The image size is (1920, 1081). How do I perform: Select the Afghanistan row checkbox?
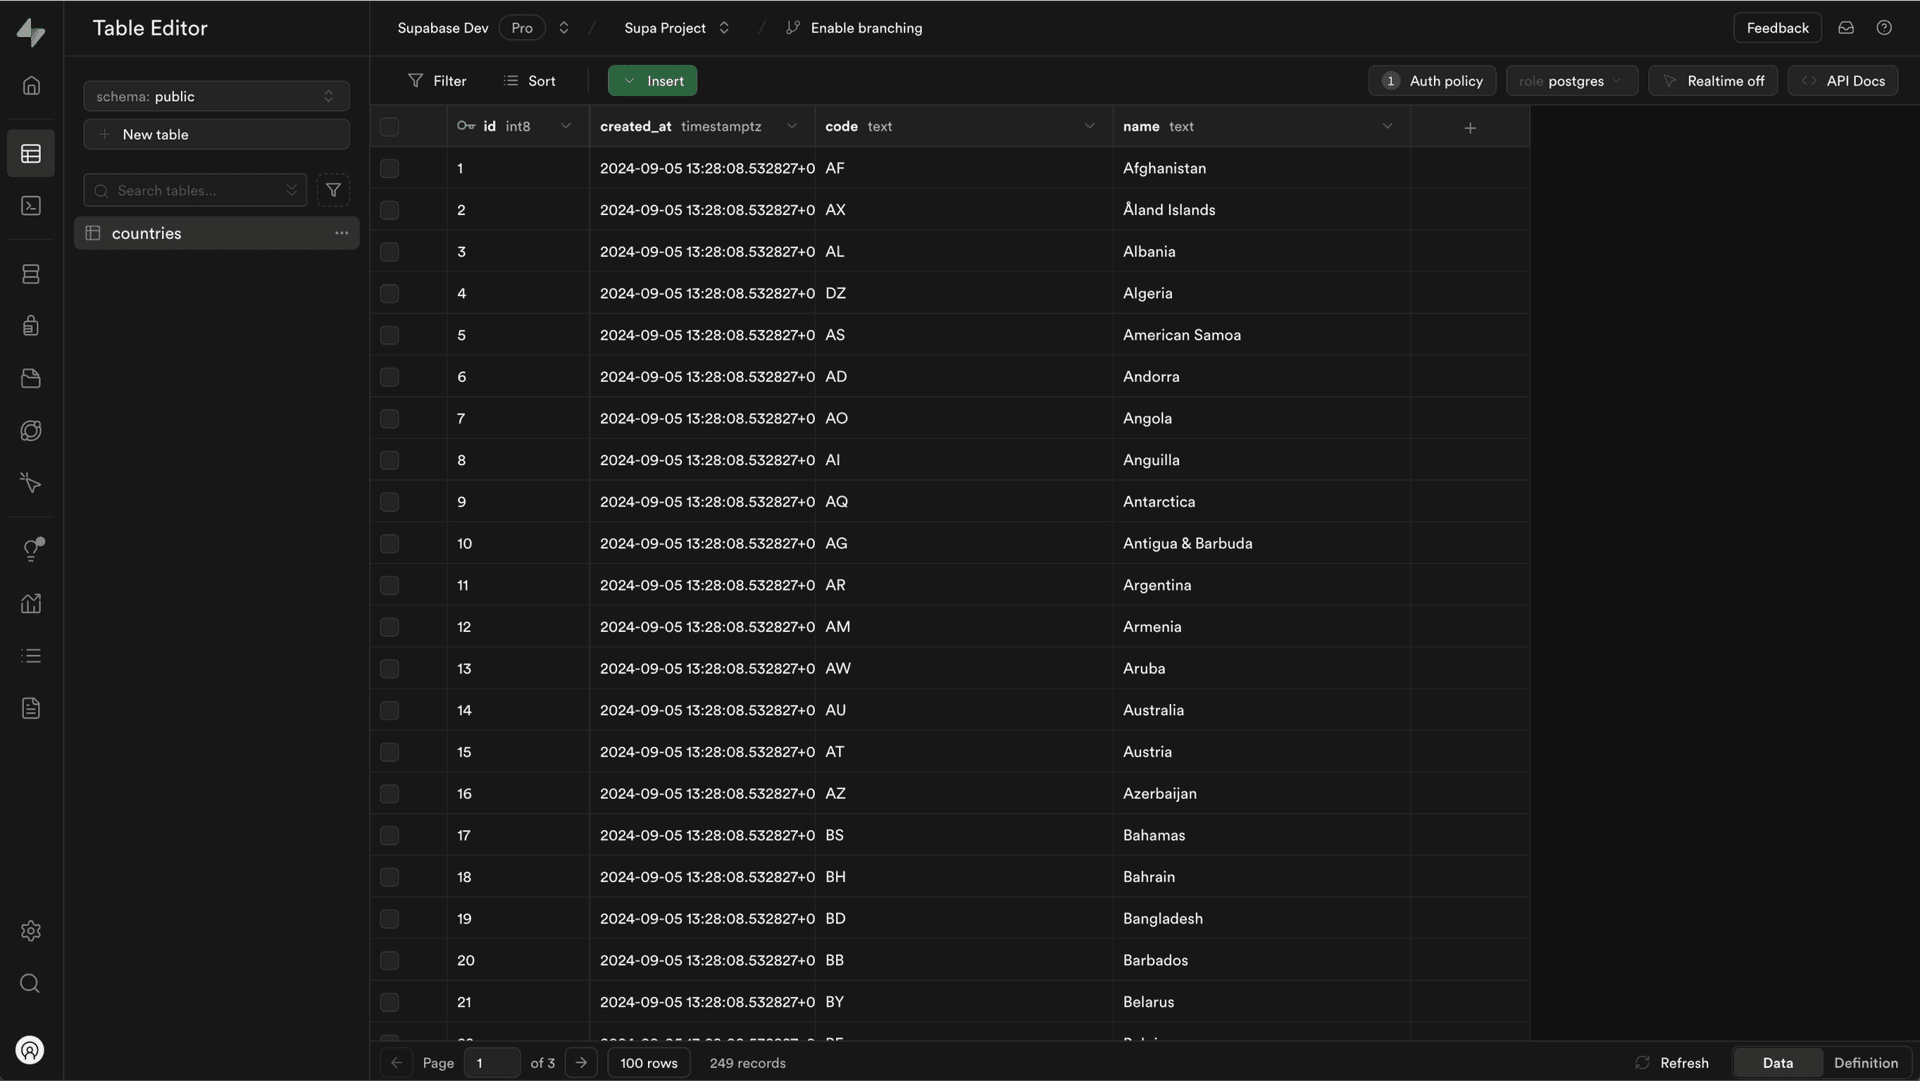coord(389,168)
